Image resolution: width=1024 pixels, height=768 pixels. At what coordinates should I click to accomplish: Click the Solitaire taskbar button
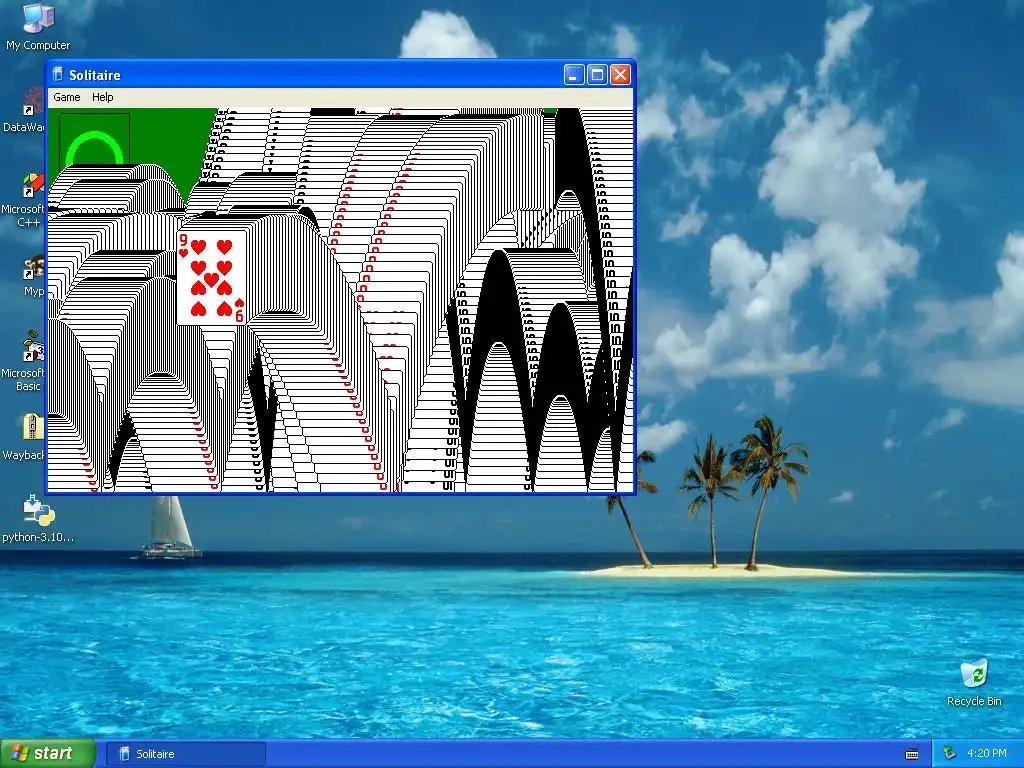pos(186,754)
